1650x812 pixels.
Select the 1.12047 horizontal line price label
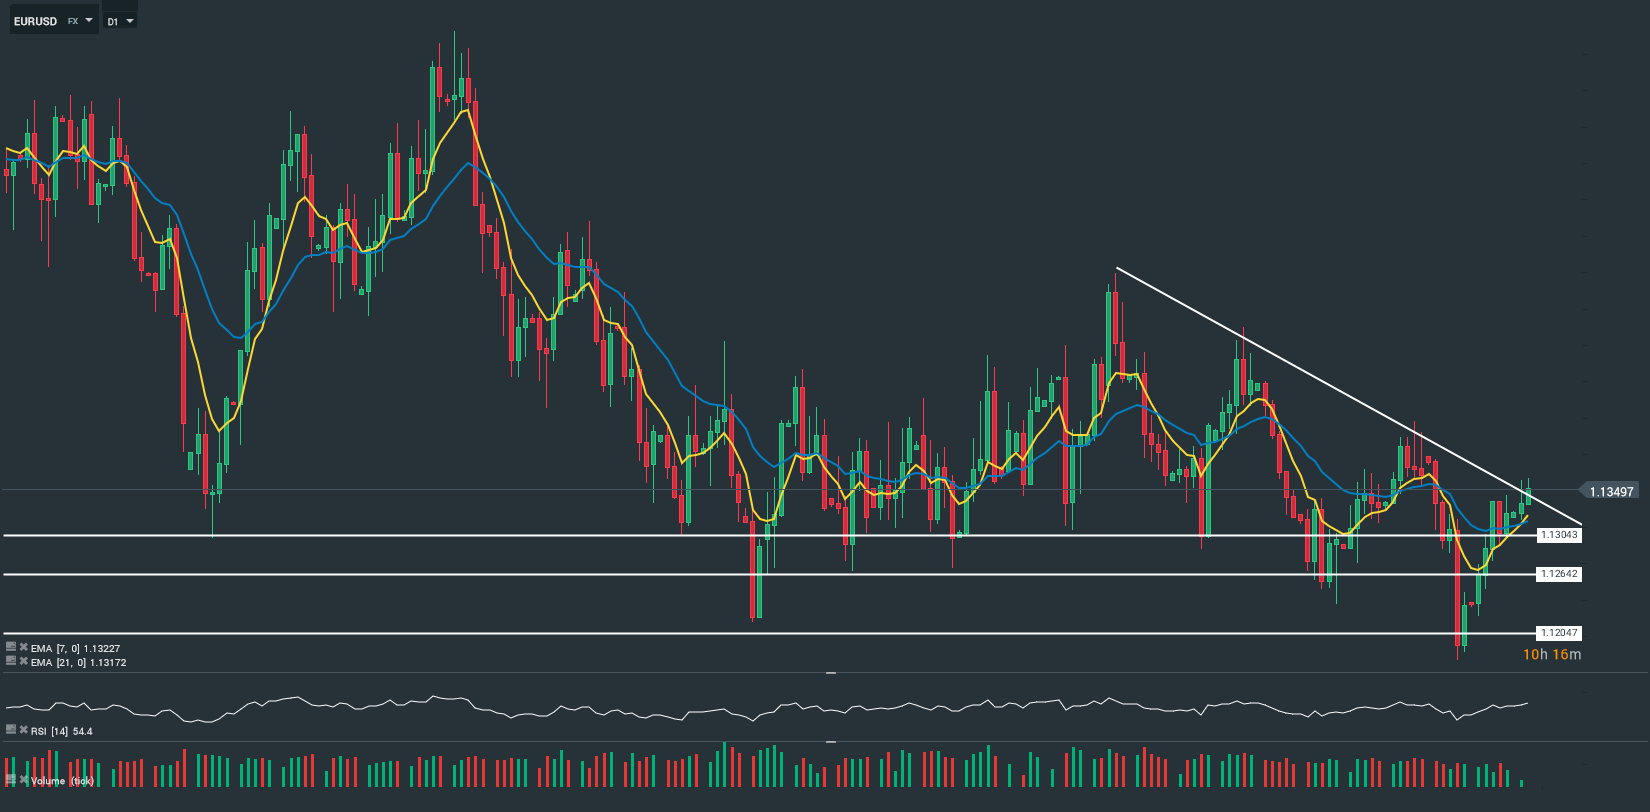[1559, 633]
